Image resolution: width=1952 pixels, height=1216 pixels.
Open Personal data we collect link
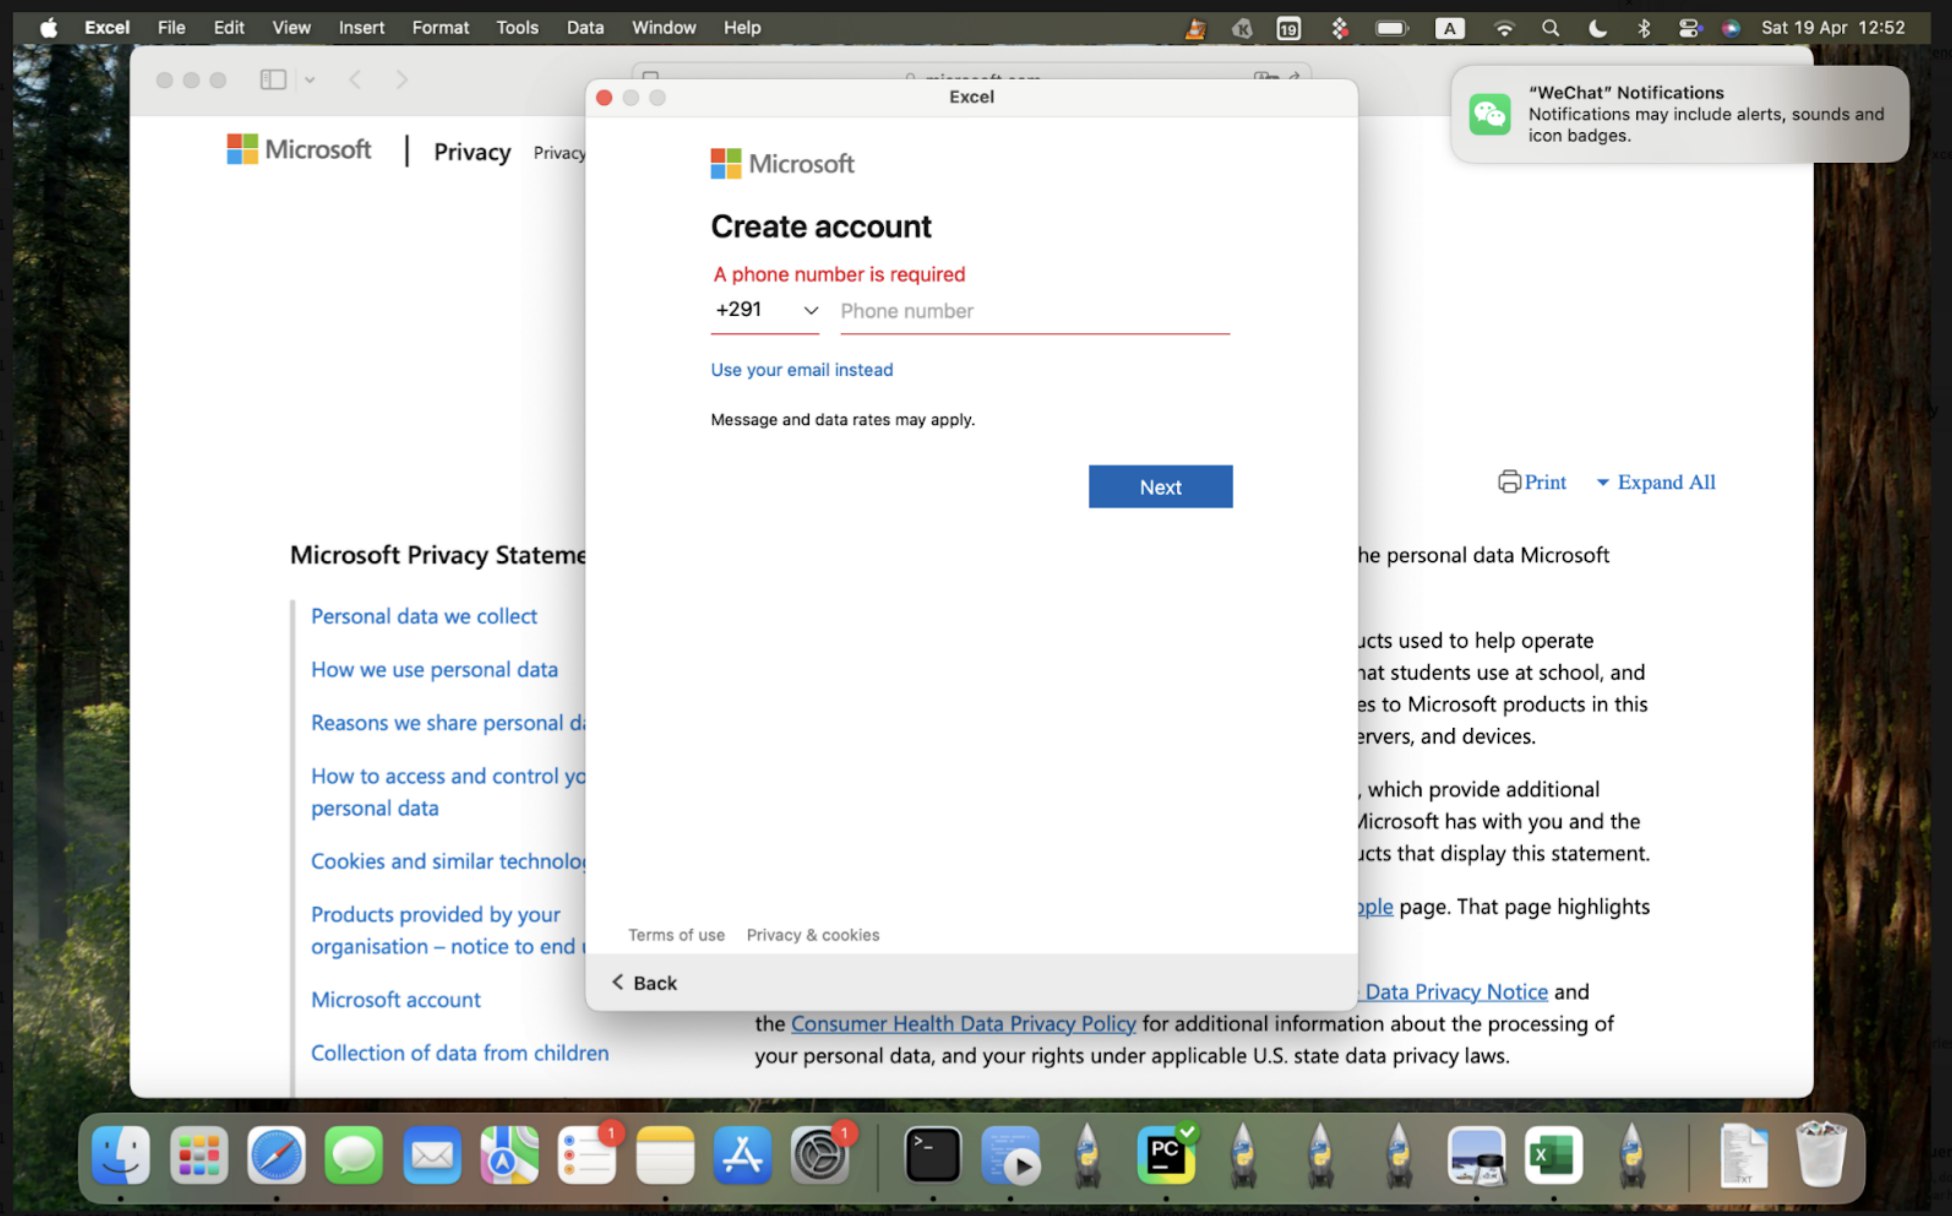[x=424, y=616]
